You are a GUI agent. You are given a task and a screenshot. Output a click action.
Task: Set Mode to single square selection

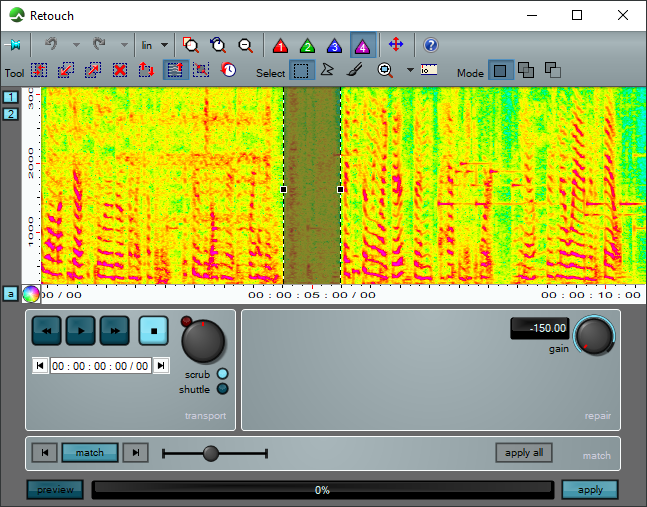pos(501,70)
